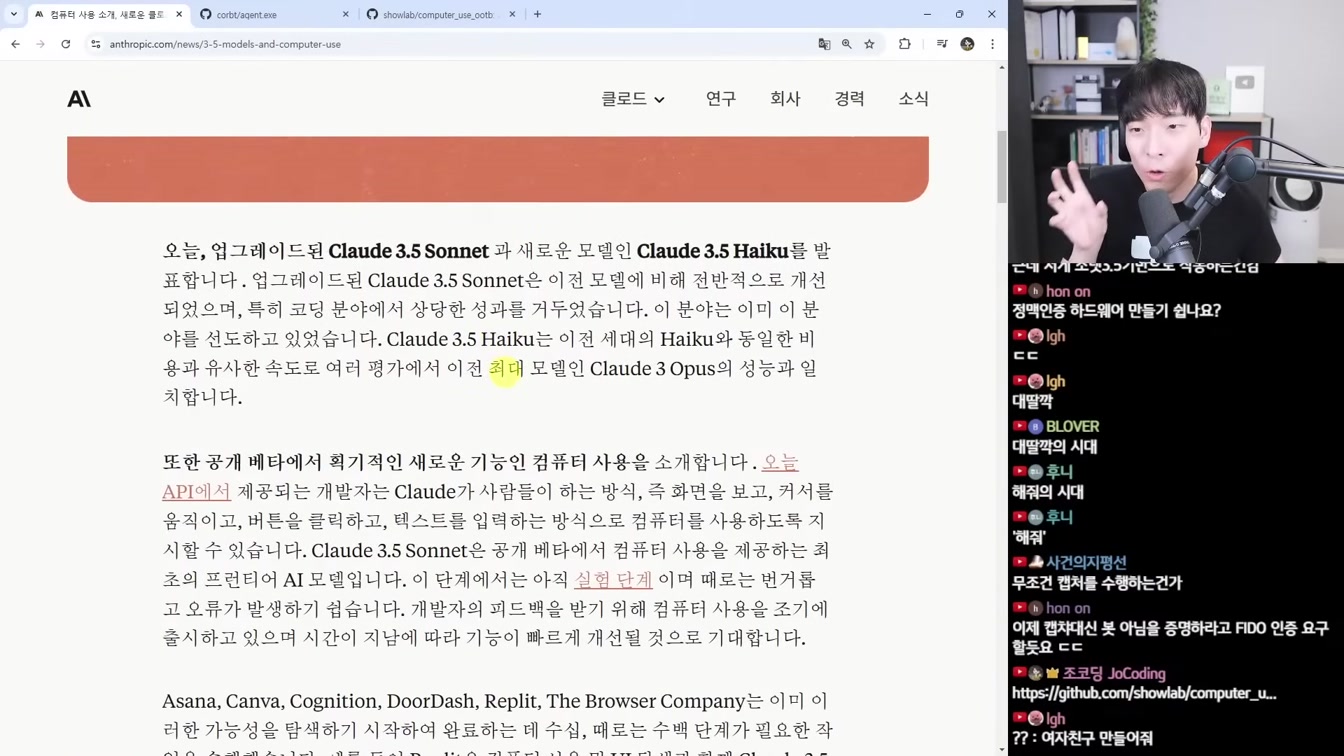Click chat message 무조건 캡처를 수행하는건가
Viewport: 1344px width, 756px height.
(1096, 582)
